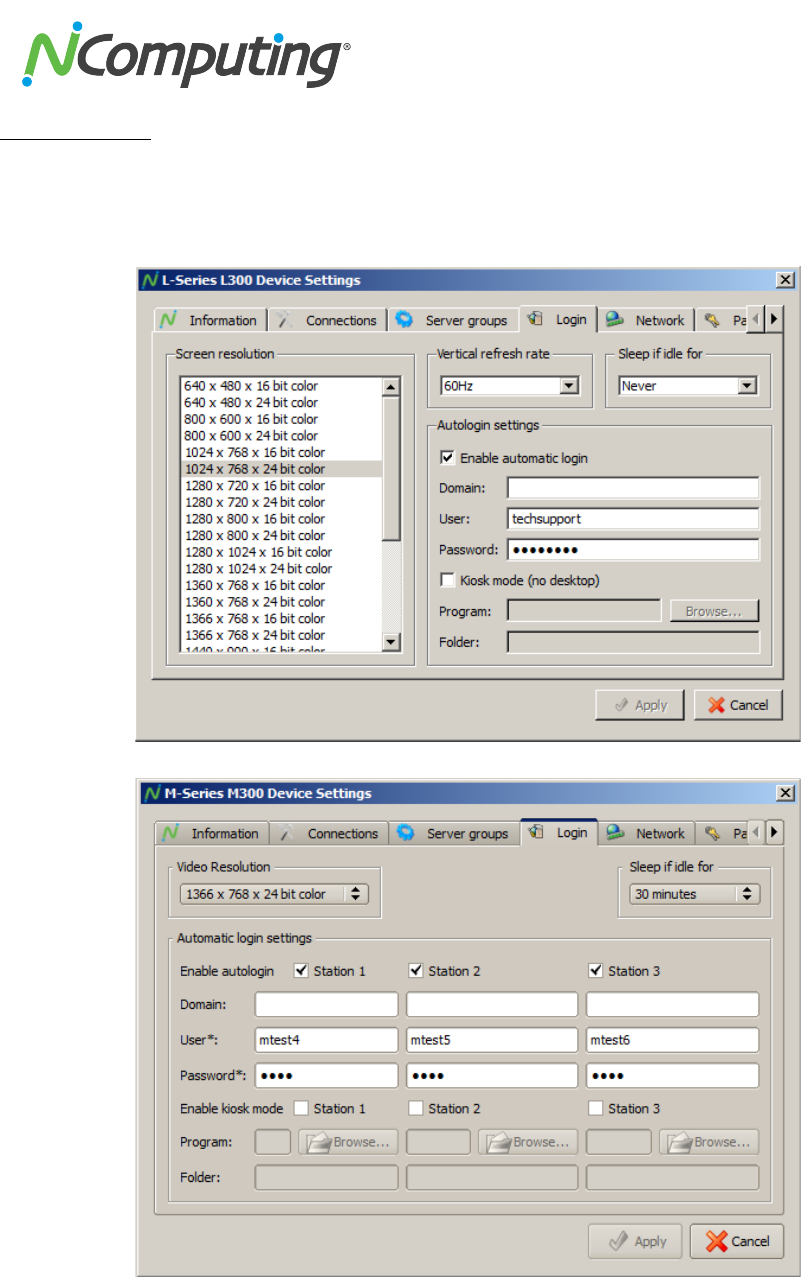
Task: Open Network tab in M300 window
Action: coord(647,833)
